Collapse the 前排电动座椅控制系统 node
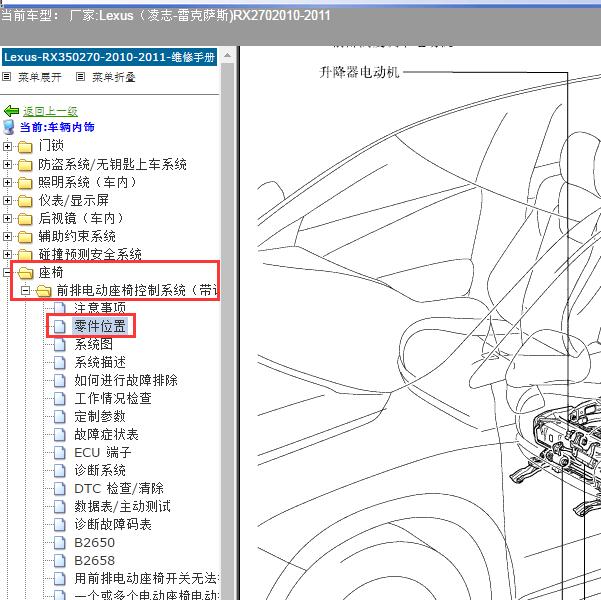Viewport: 601px width, 600px height. point(25,291)
